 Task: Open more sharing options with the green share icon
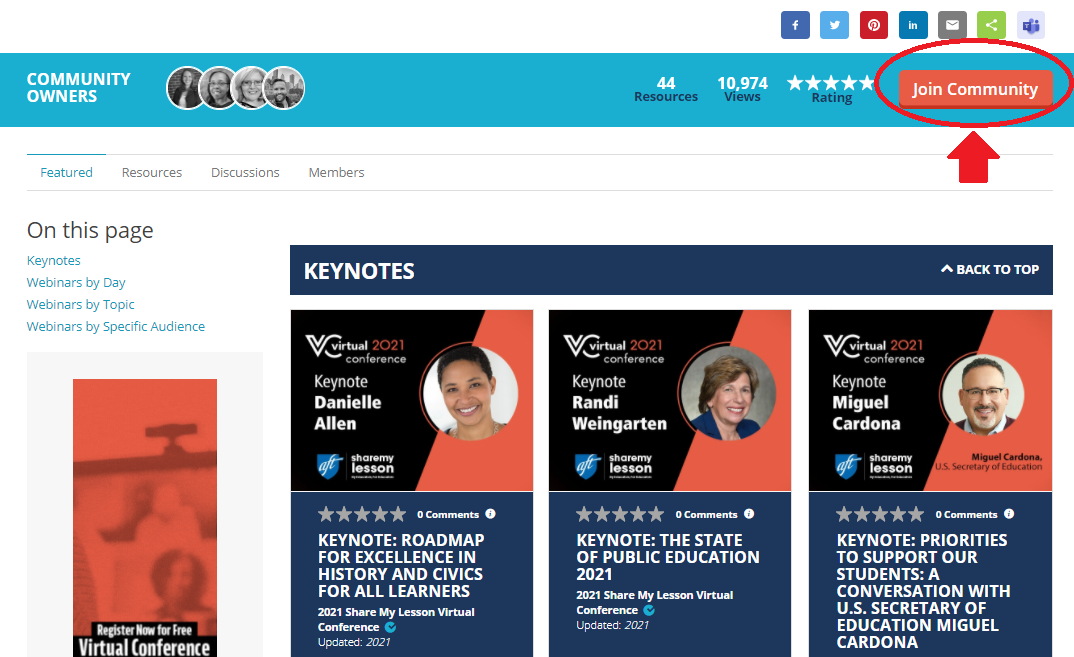click(990, 25)
